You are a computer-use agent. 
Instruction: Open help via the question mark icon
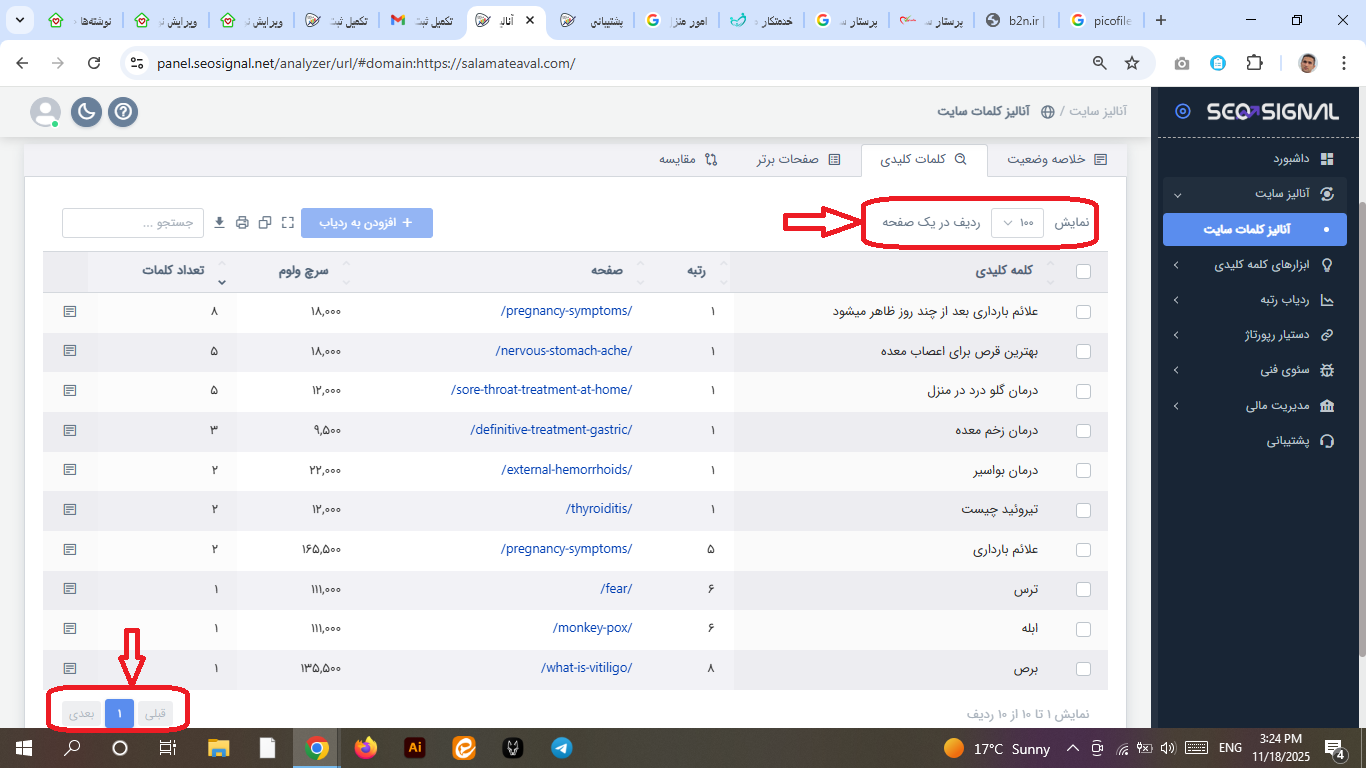pyautogui.click(x=123, y=112)
